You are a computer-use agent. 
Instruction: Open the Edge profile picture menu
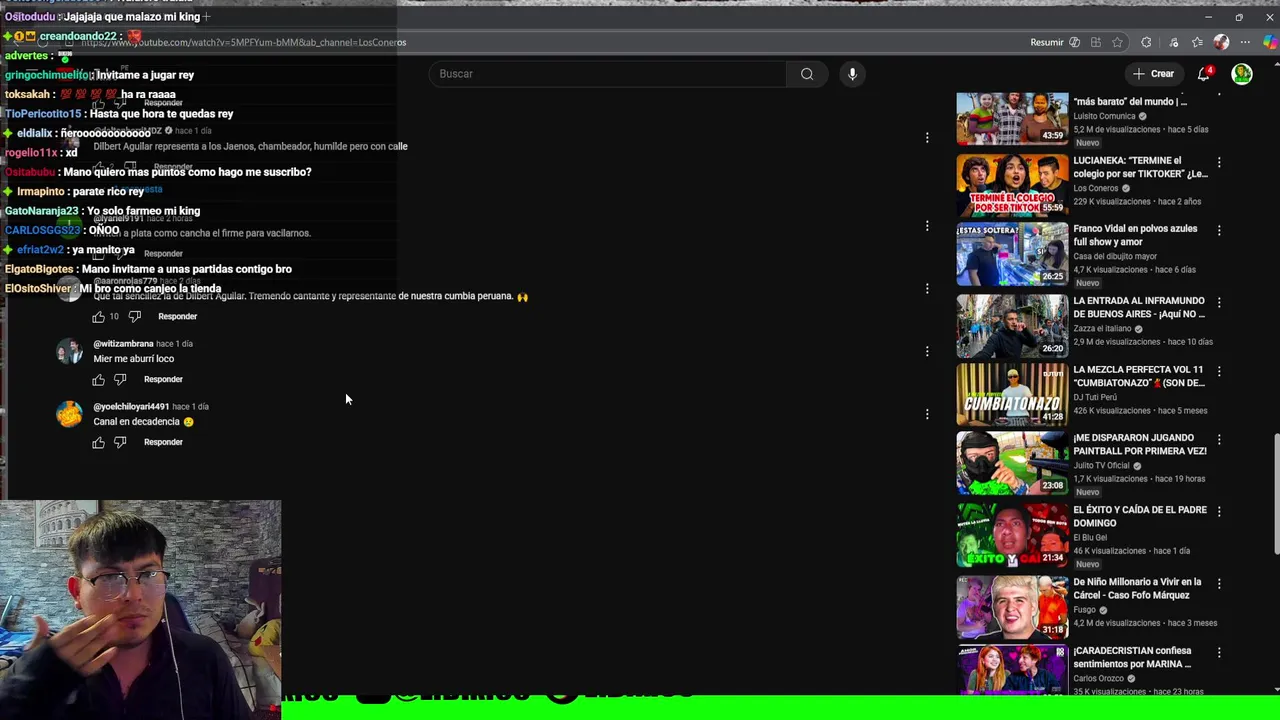click(1221, 42)
